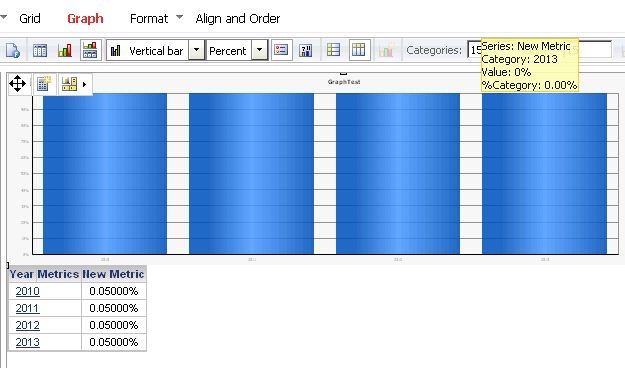The width and height of the screenshot is (625, 368).
Task: Click the calculator grid icon above graph
Action: point(43,84)
